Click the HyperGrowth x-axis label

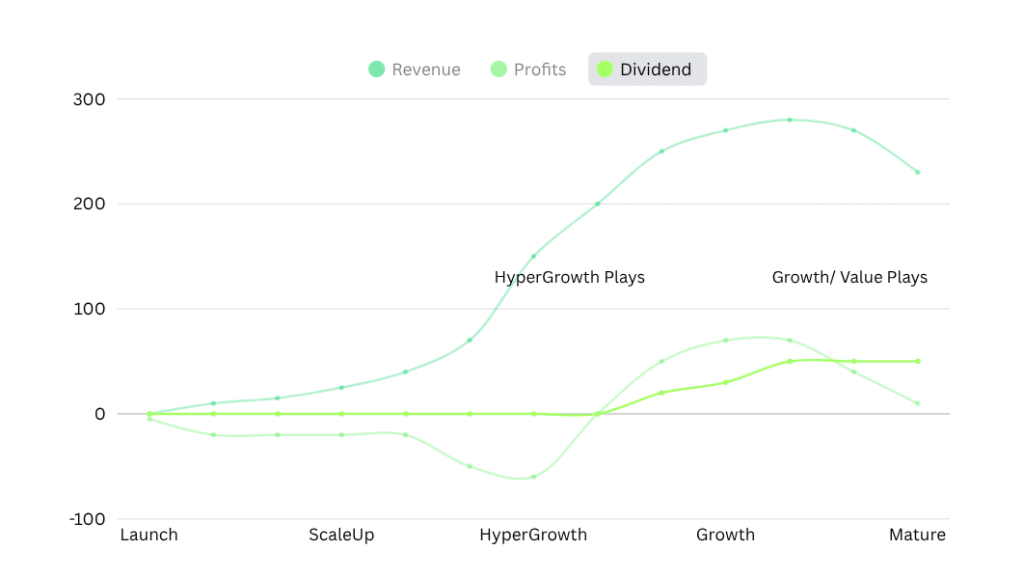coord(533,535)
